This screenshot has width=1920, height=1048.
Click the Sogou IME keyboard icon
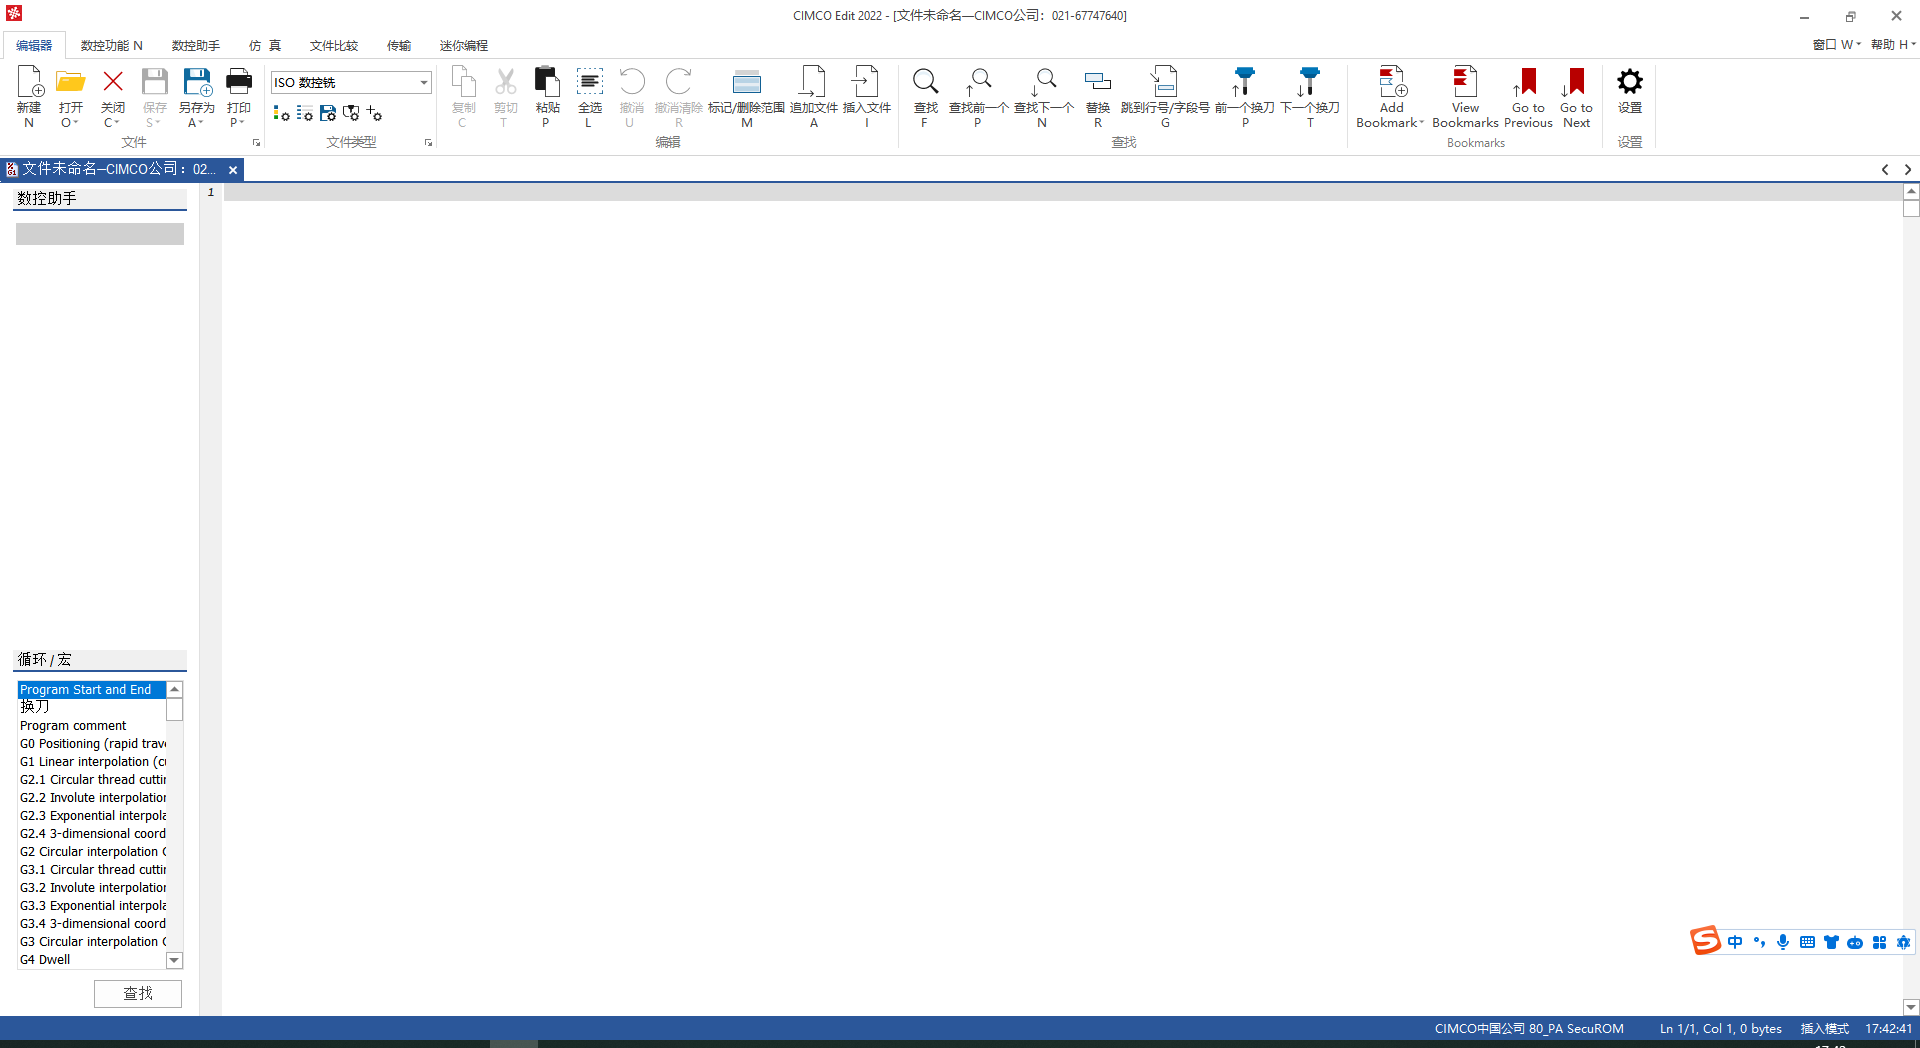click(1806, 942)
